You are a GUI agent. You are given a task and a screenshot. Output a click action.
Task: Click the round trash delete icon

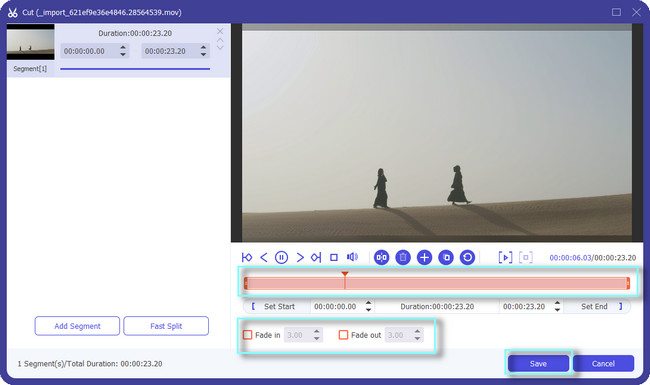pos(403,257)
